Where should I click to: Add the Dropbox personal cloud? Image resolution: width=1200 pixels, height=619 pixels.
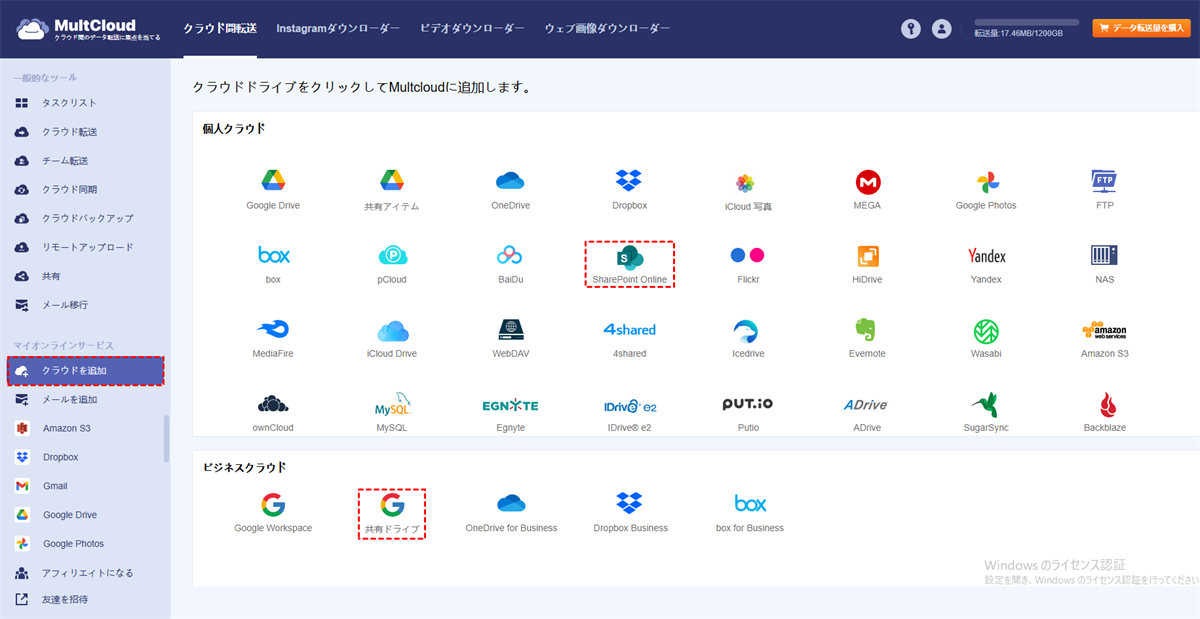[x=629, y=189]
